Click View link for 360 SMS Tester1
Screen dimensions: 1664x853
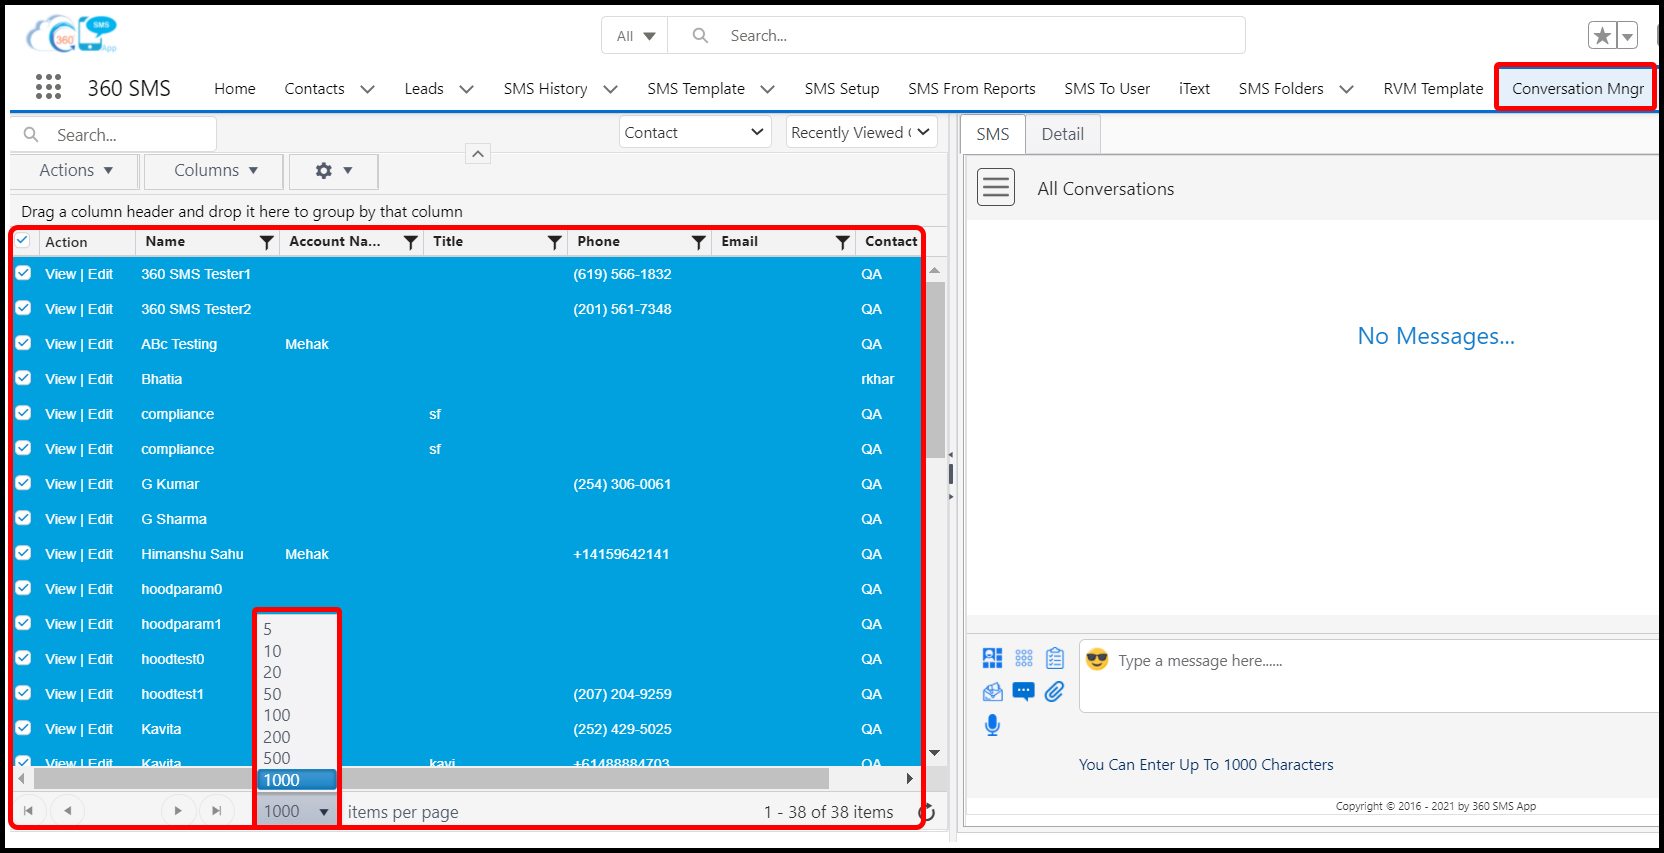tap(60, 274)
